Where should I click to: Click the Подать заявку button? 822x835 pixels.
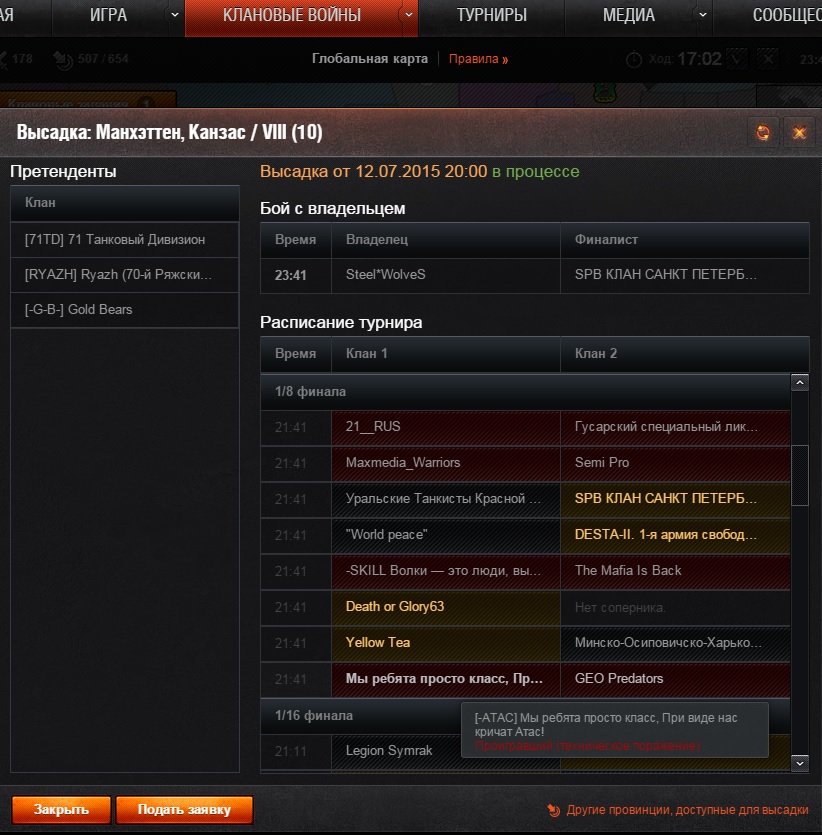(x=184, y=809)
